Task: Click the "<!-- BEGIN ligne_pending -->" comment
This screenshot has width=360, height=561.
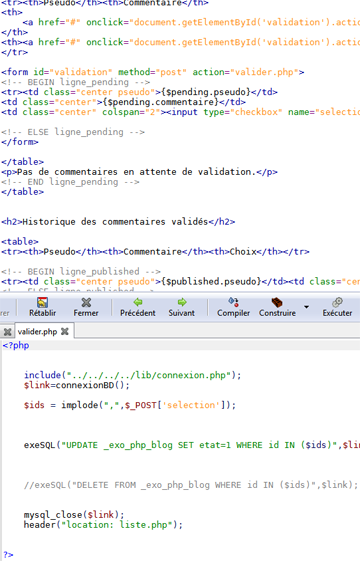Action: coord(76,82)
